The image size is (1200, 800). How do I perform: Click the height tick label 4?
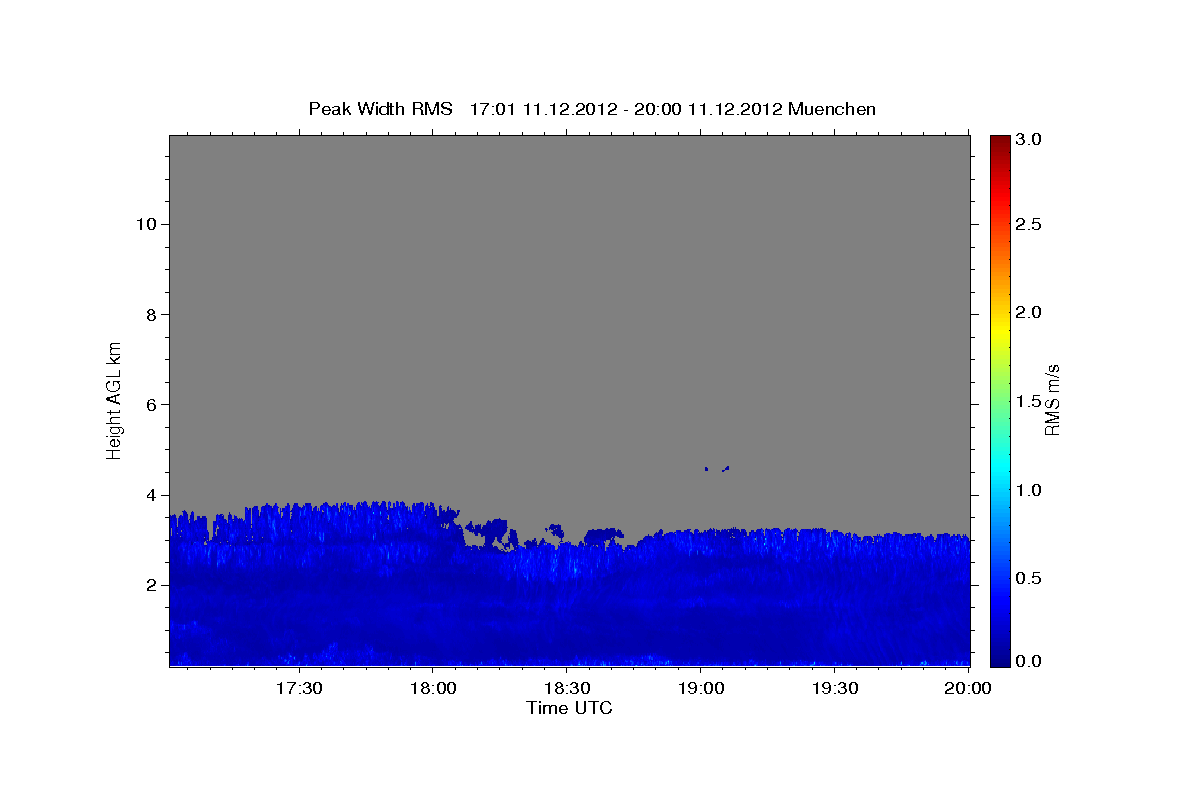pyautogui.click(x=150, y=495)
